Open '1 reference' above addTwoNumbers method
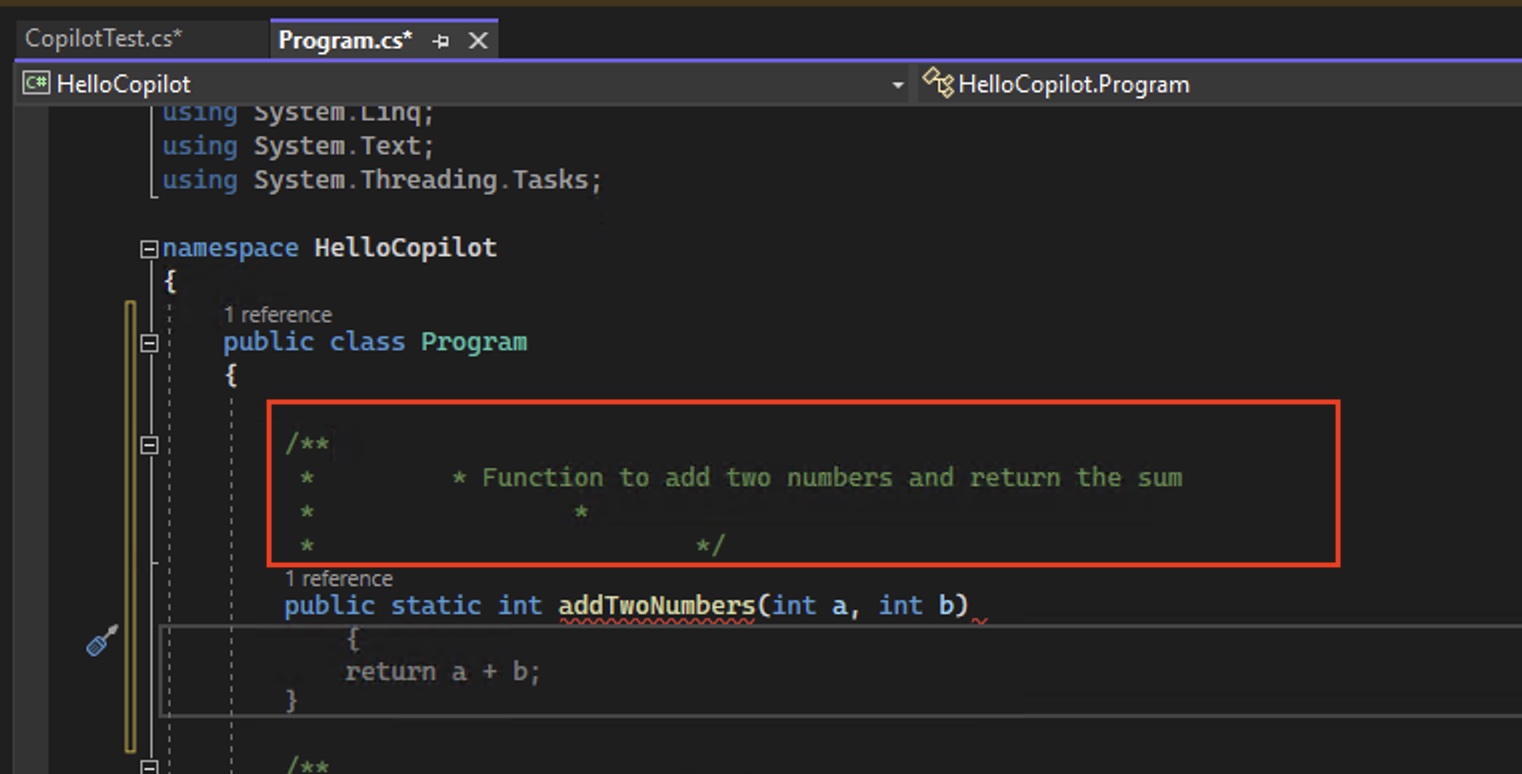The height and width of the screenshot is (774, 1522). (339, 578)
